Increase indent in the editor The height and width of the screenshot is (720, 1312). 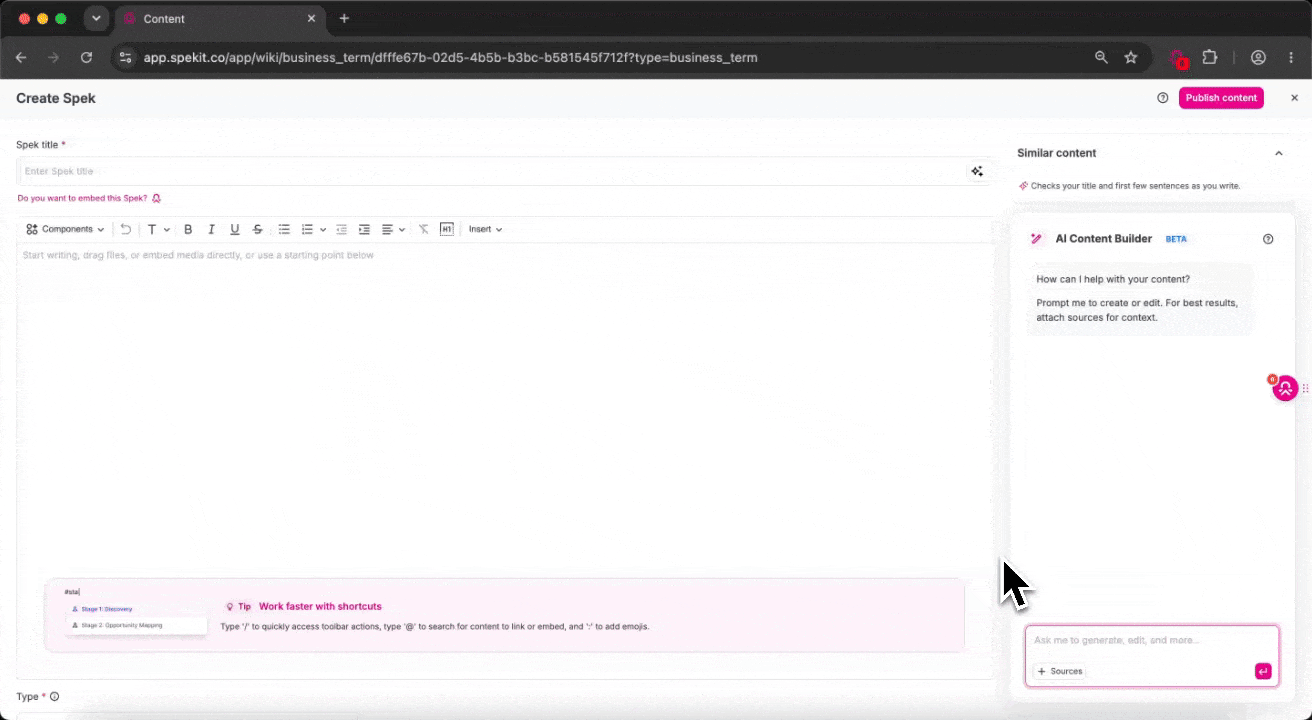point(364,229)
